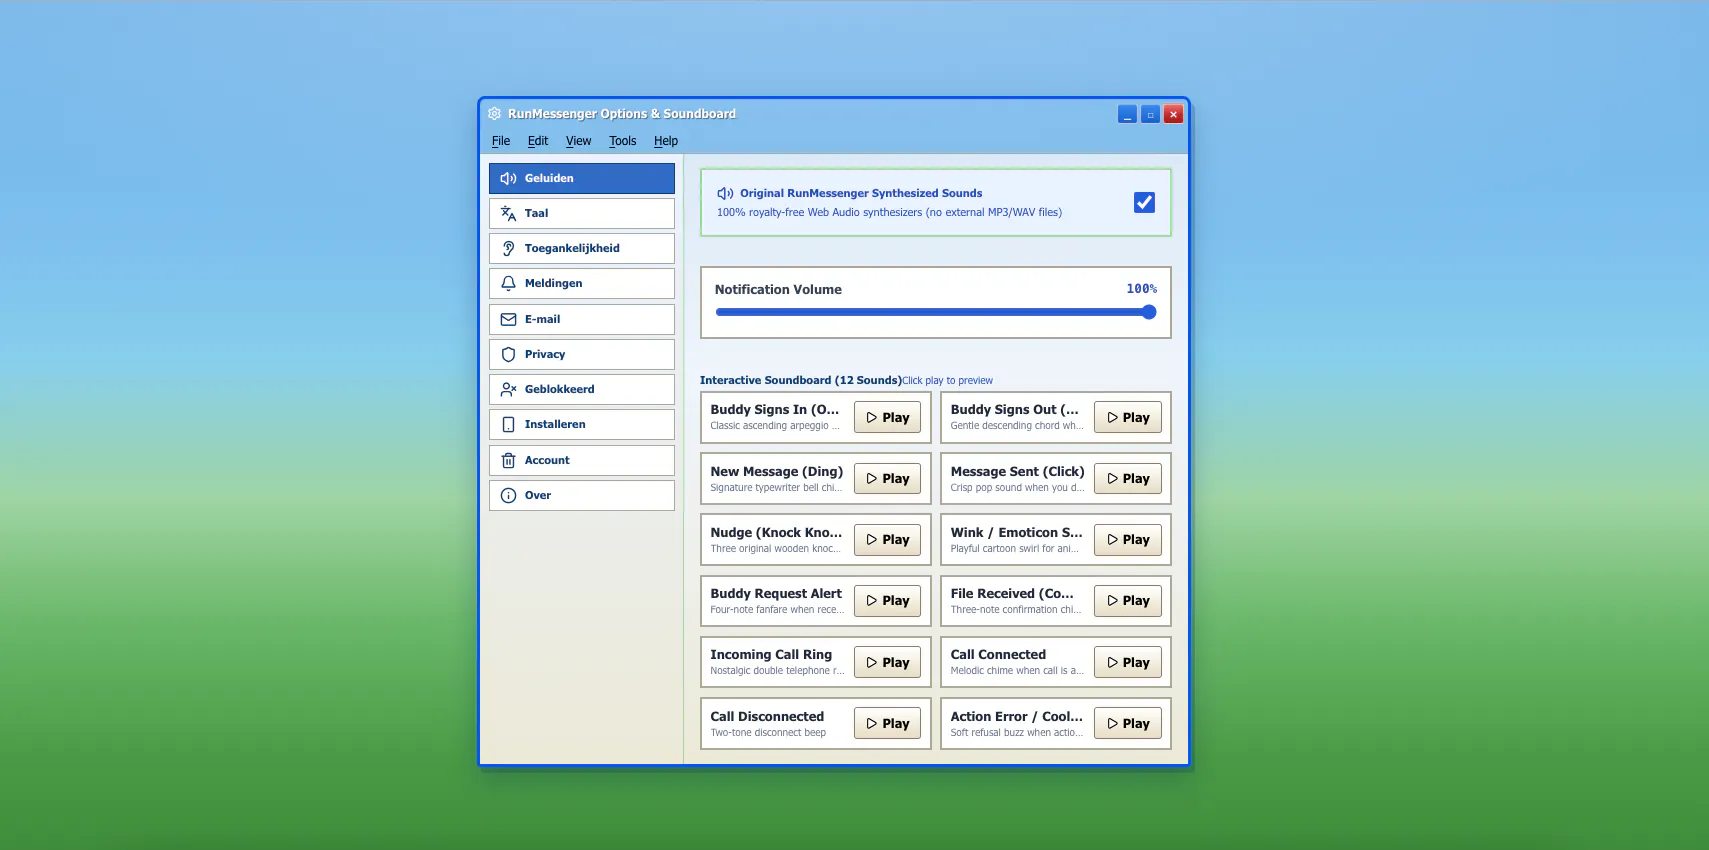Play the Wink / Emoticon sound
Screen dimensions: 1709x850
1128,539
